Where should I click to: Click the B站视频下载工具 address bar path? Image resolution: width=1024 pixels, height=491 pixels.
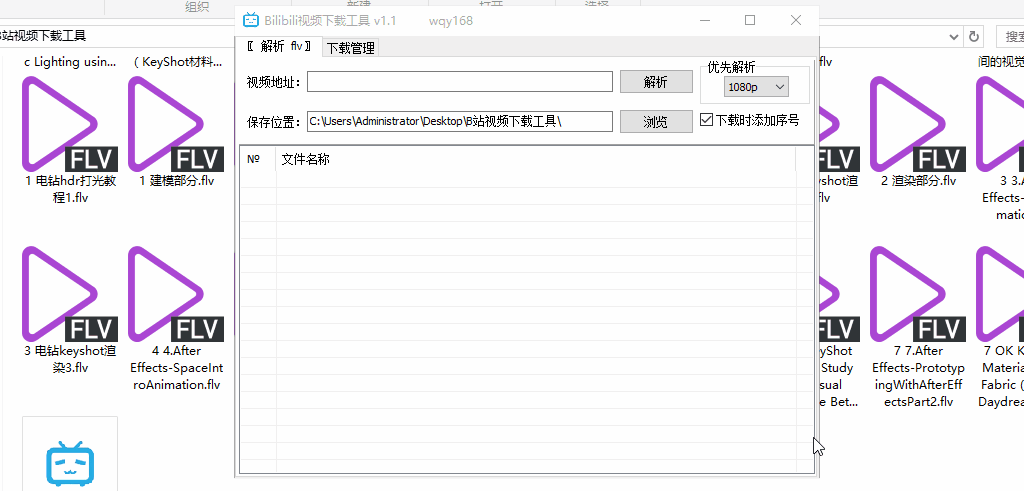[43, 36]
